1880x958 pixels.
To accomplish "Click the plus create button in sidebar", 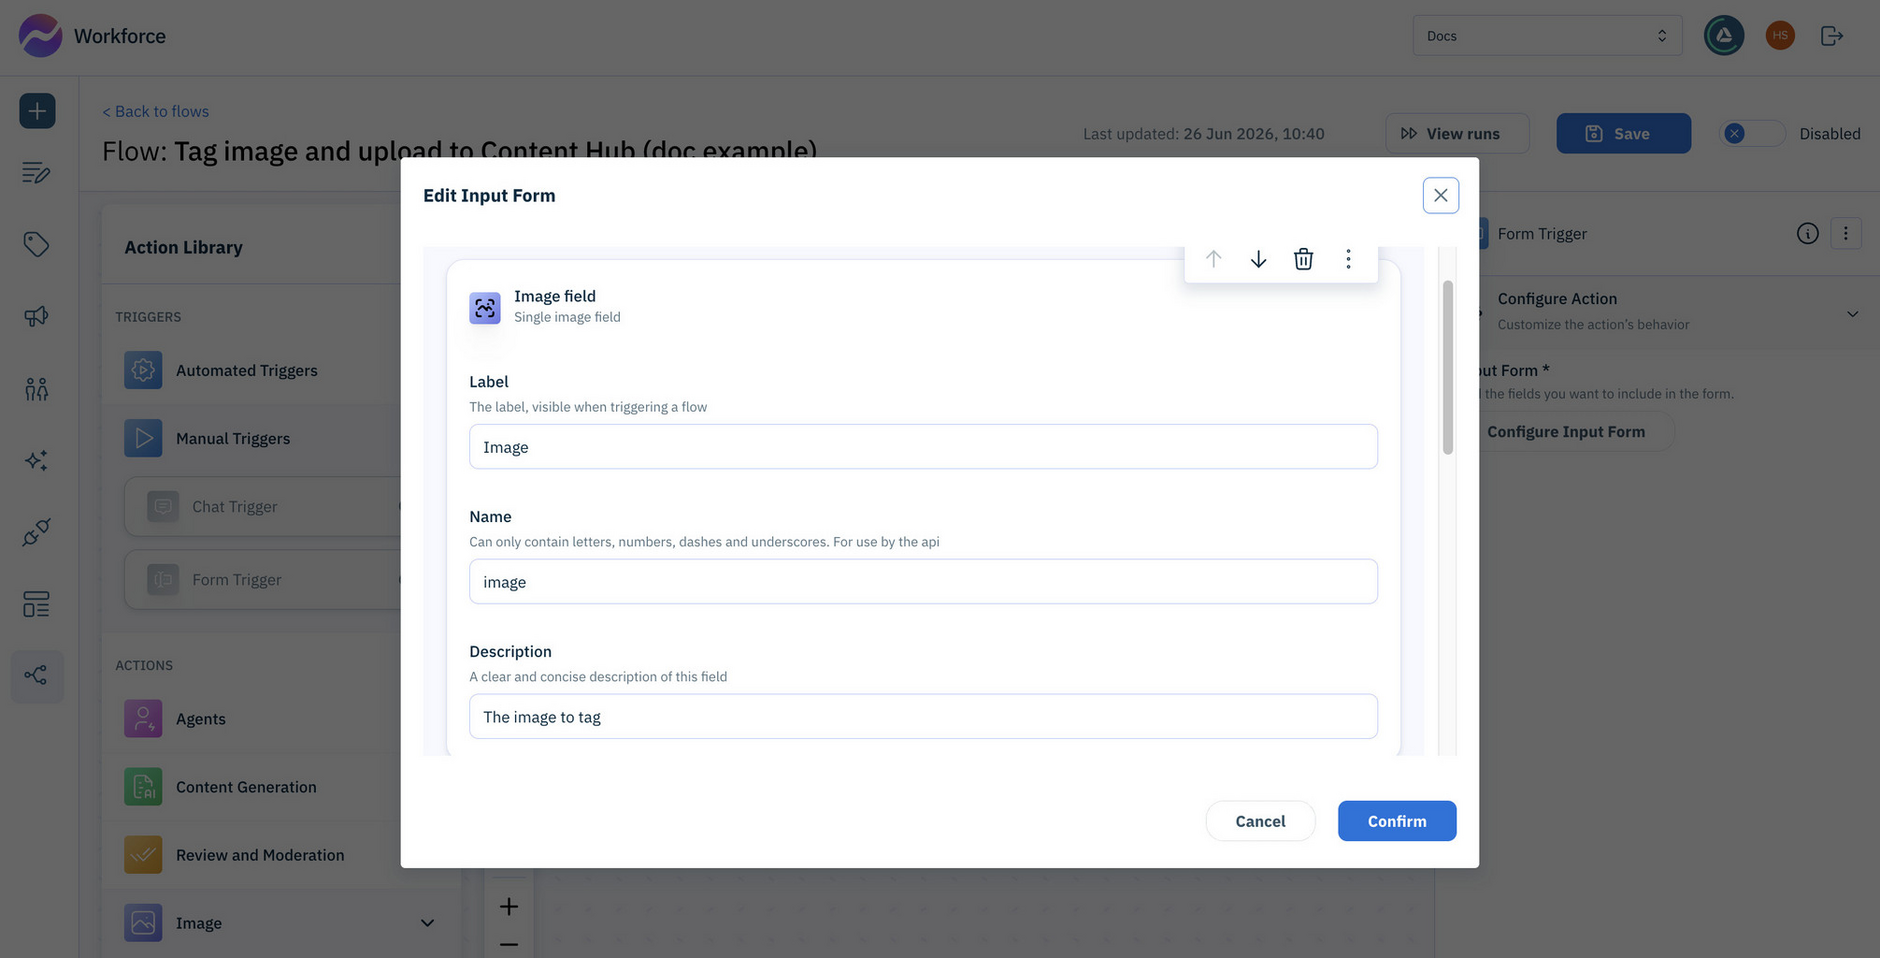I will tap(37, 111).
